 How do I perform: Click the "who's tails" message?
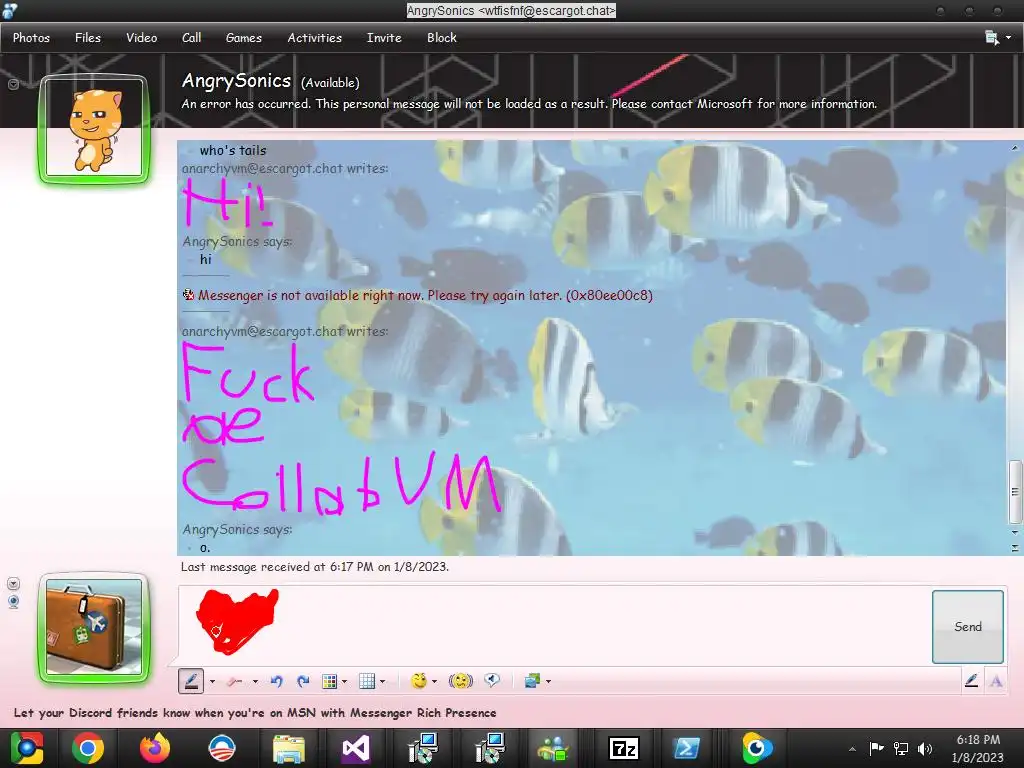(233, 150)
